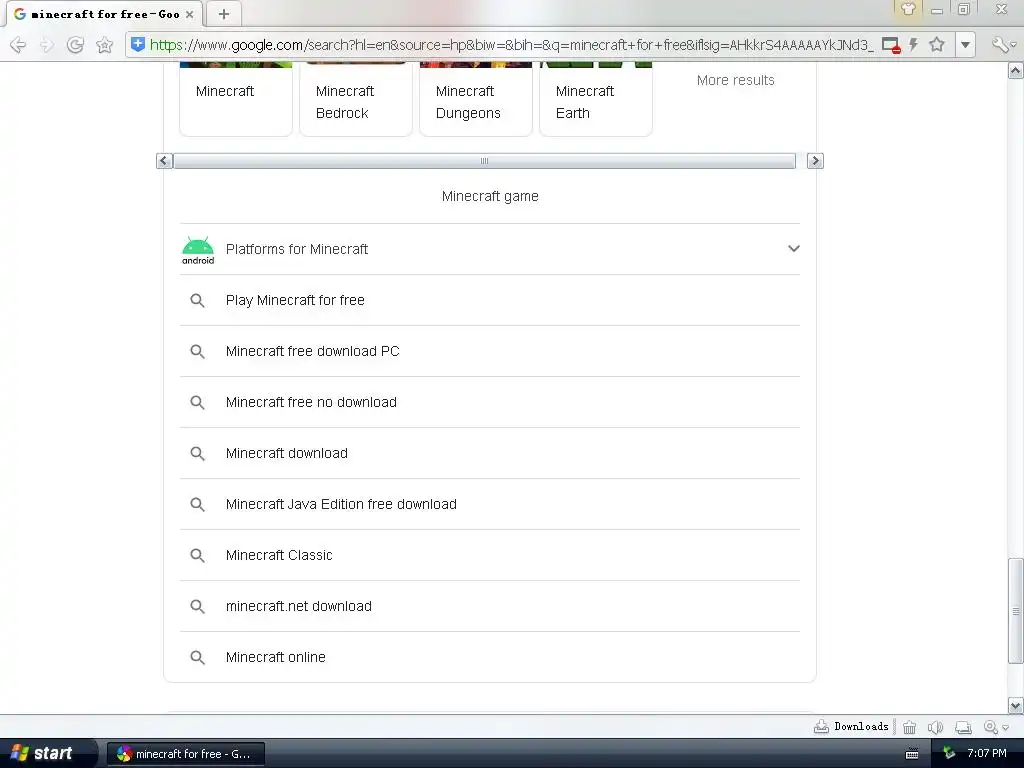Open a new tab with the plus button

point(224,14)
